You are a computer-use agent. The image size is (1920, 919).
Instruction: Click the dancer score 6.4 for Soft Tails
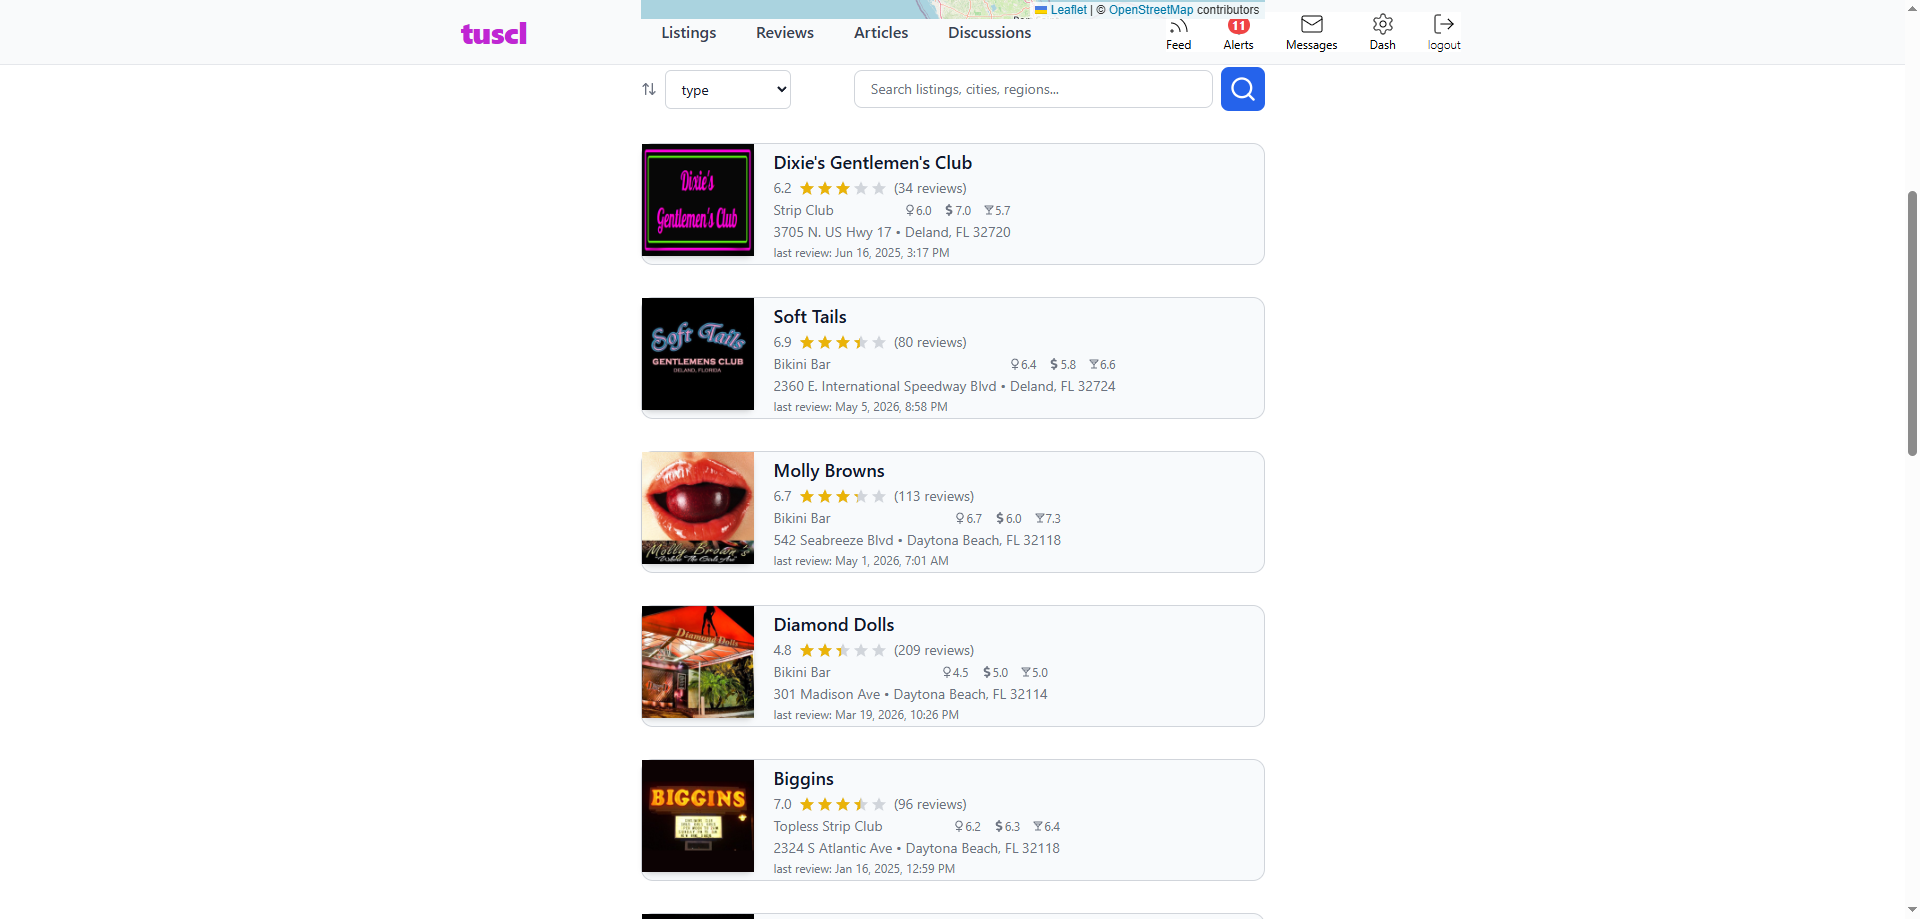pos(1023,365)
